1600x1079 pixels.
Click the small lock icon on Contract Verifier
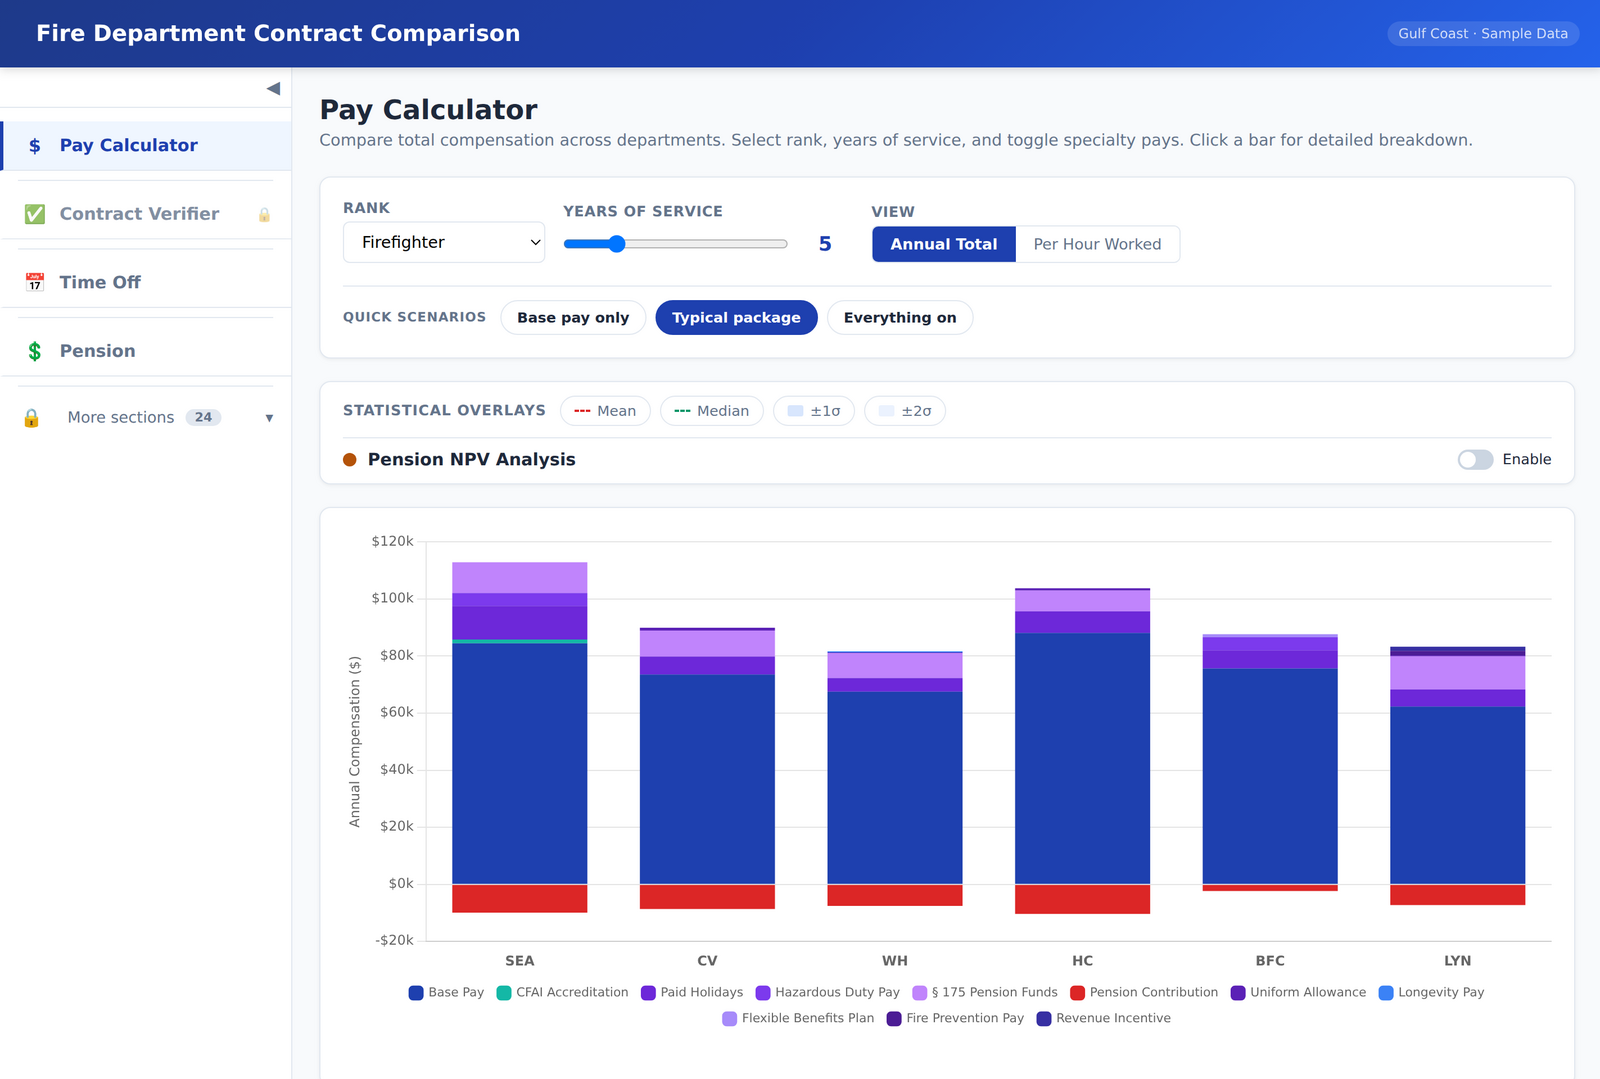click(x=265, y=215)
